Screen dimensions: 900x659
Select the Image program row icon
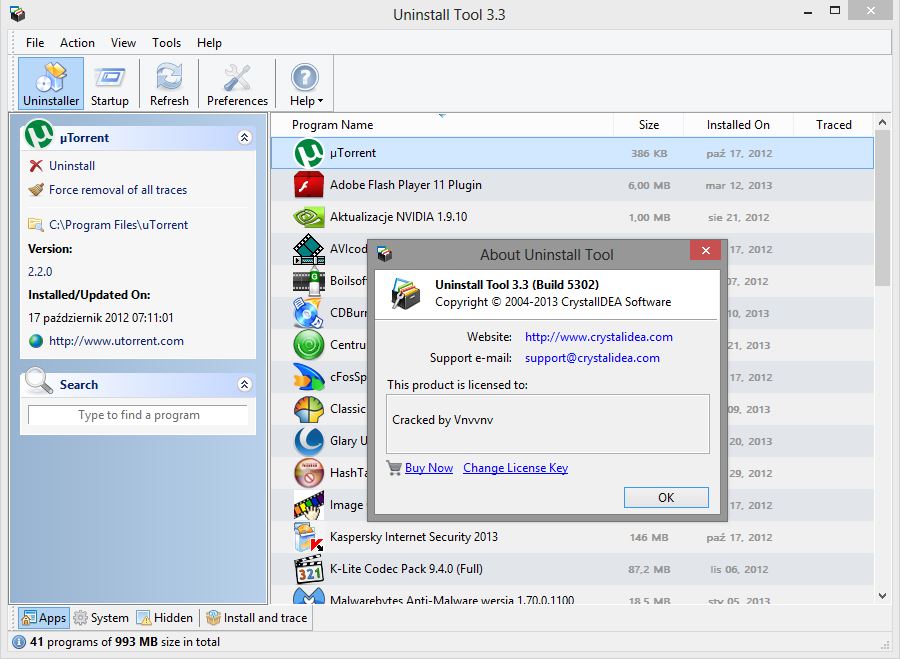[x=309, y=505]
